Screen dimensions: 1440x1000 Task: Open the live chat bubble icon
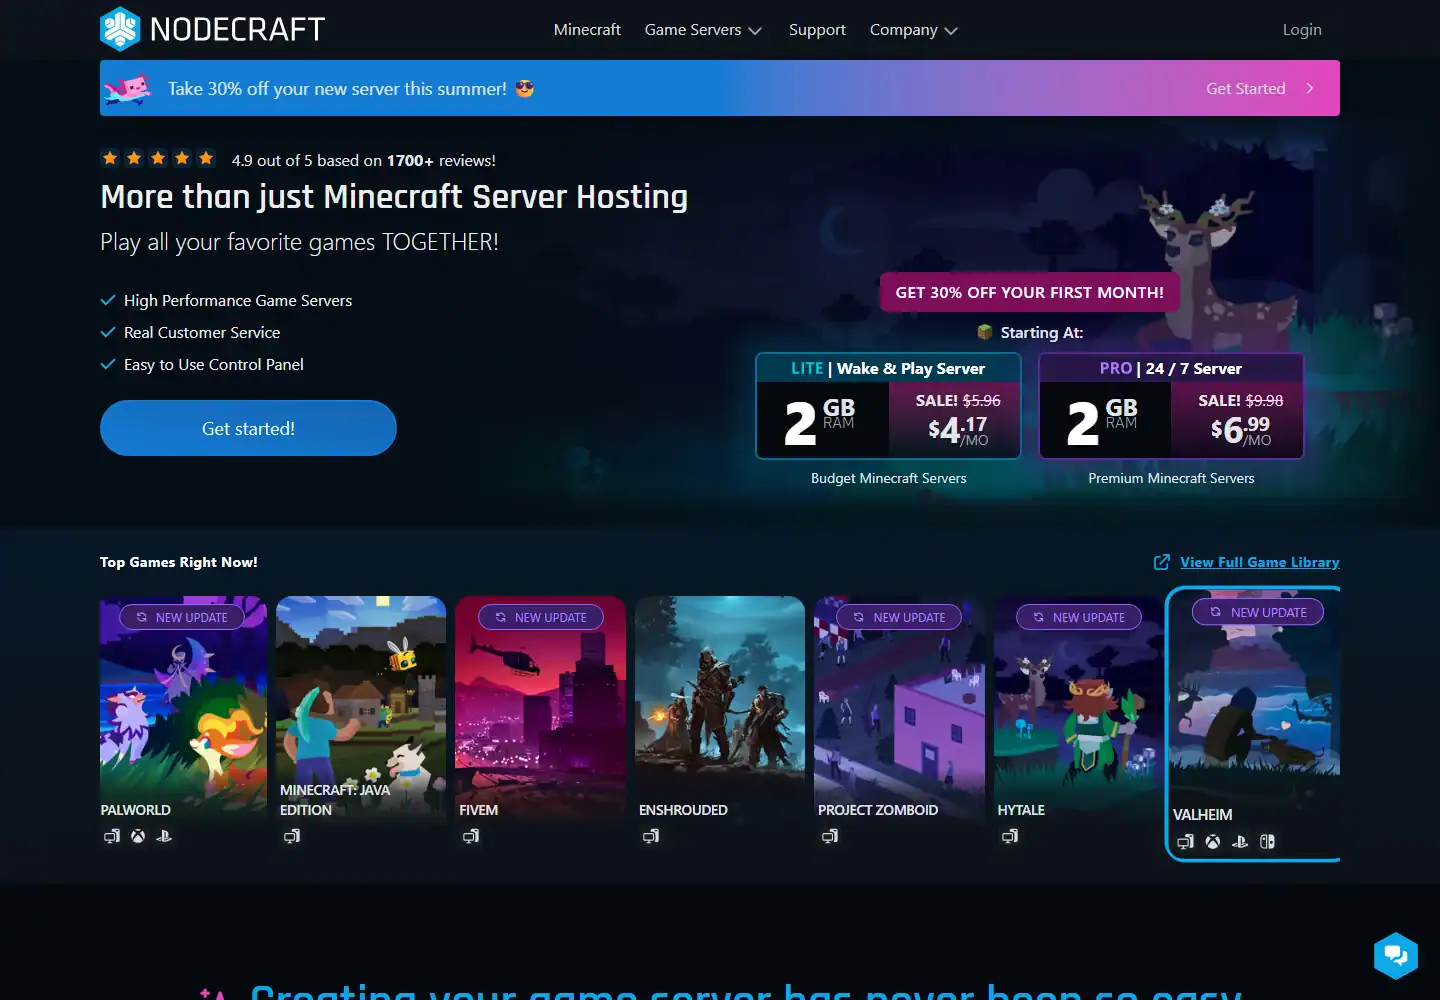pos(1396,956)
